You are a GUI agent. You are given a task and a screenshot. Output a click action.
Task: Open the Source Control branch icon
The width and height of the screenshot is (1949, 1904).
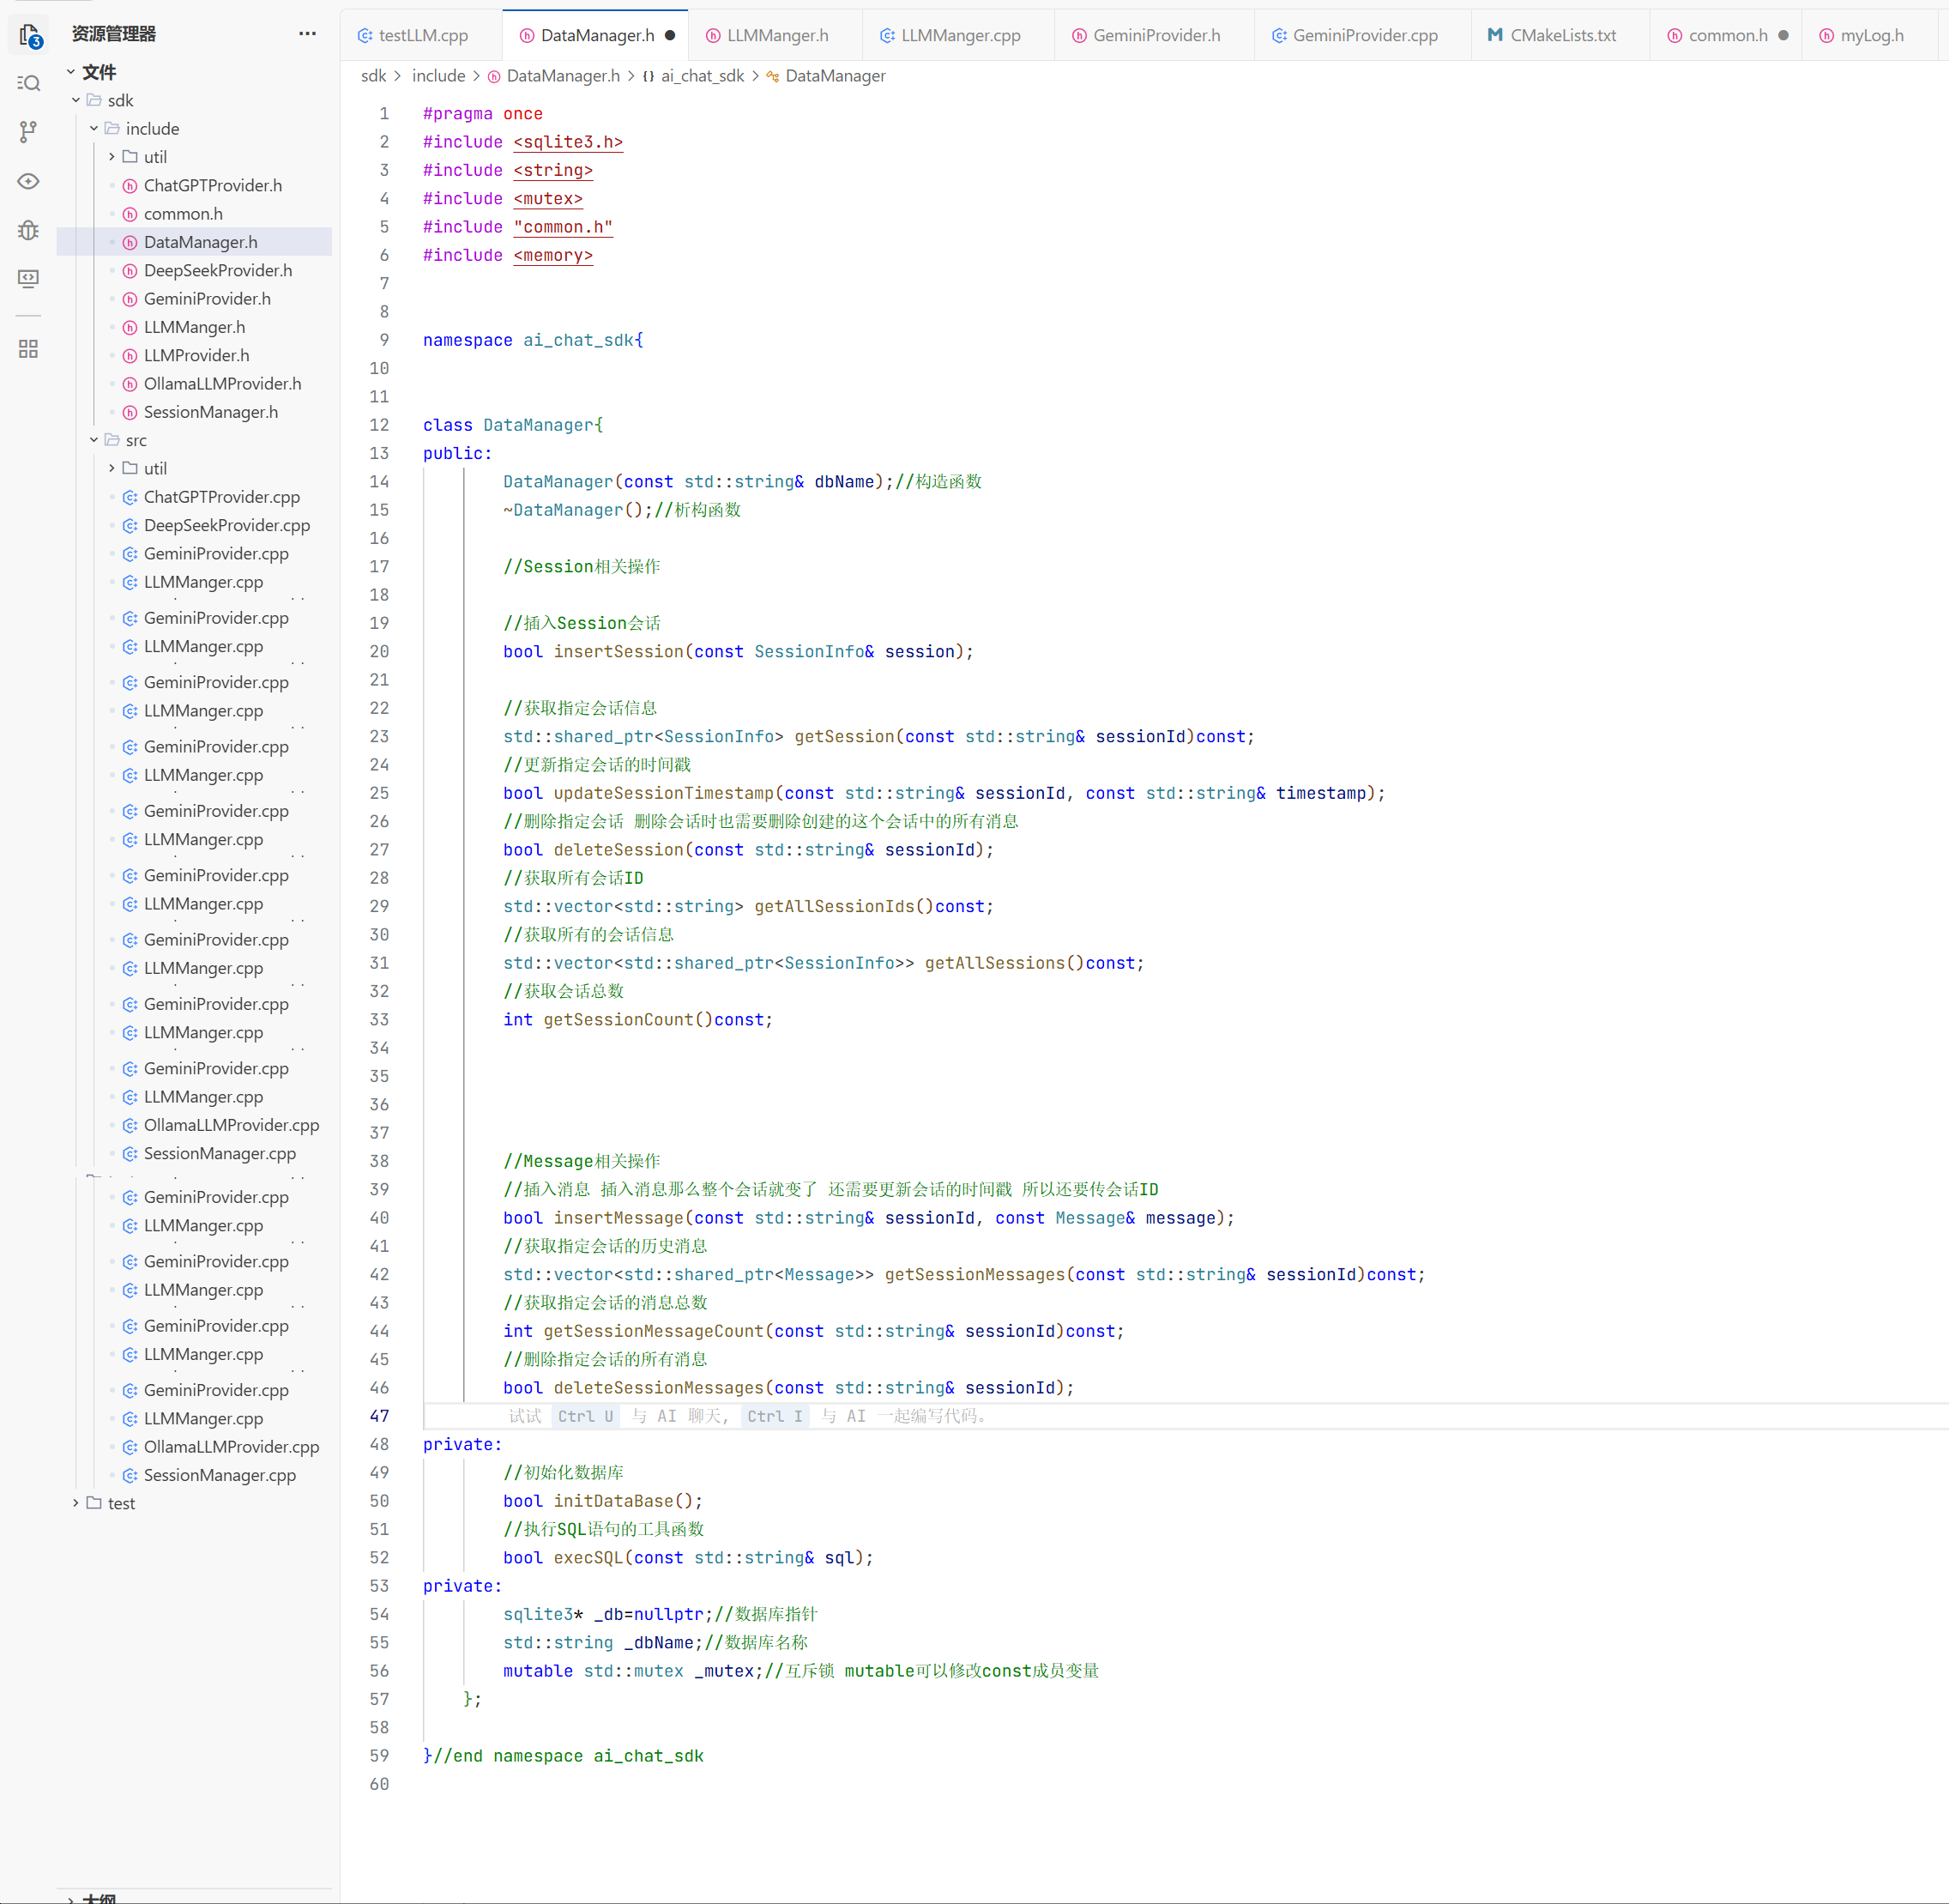[29, 131]
